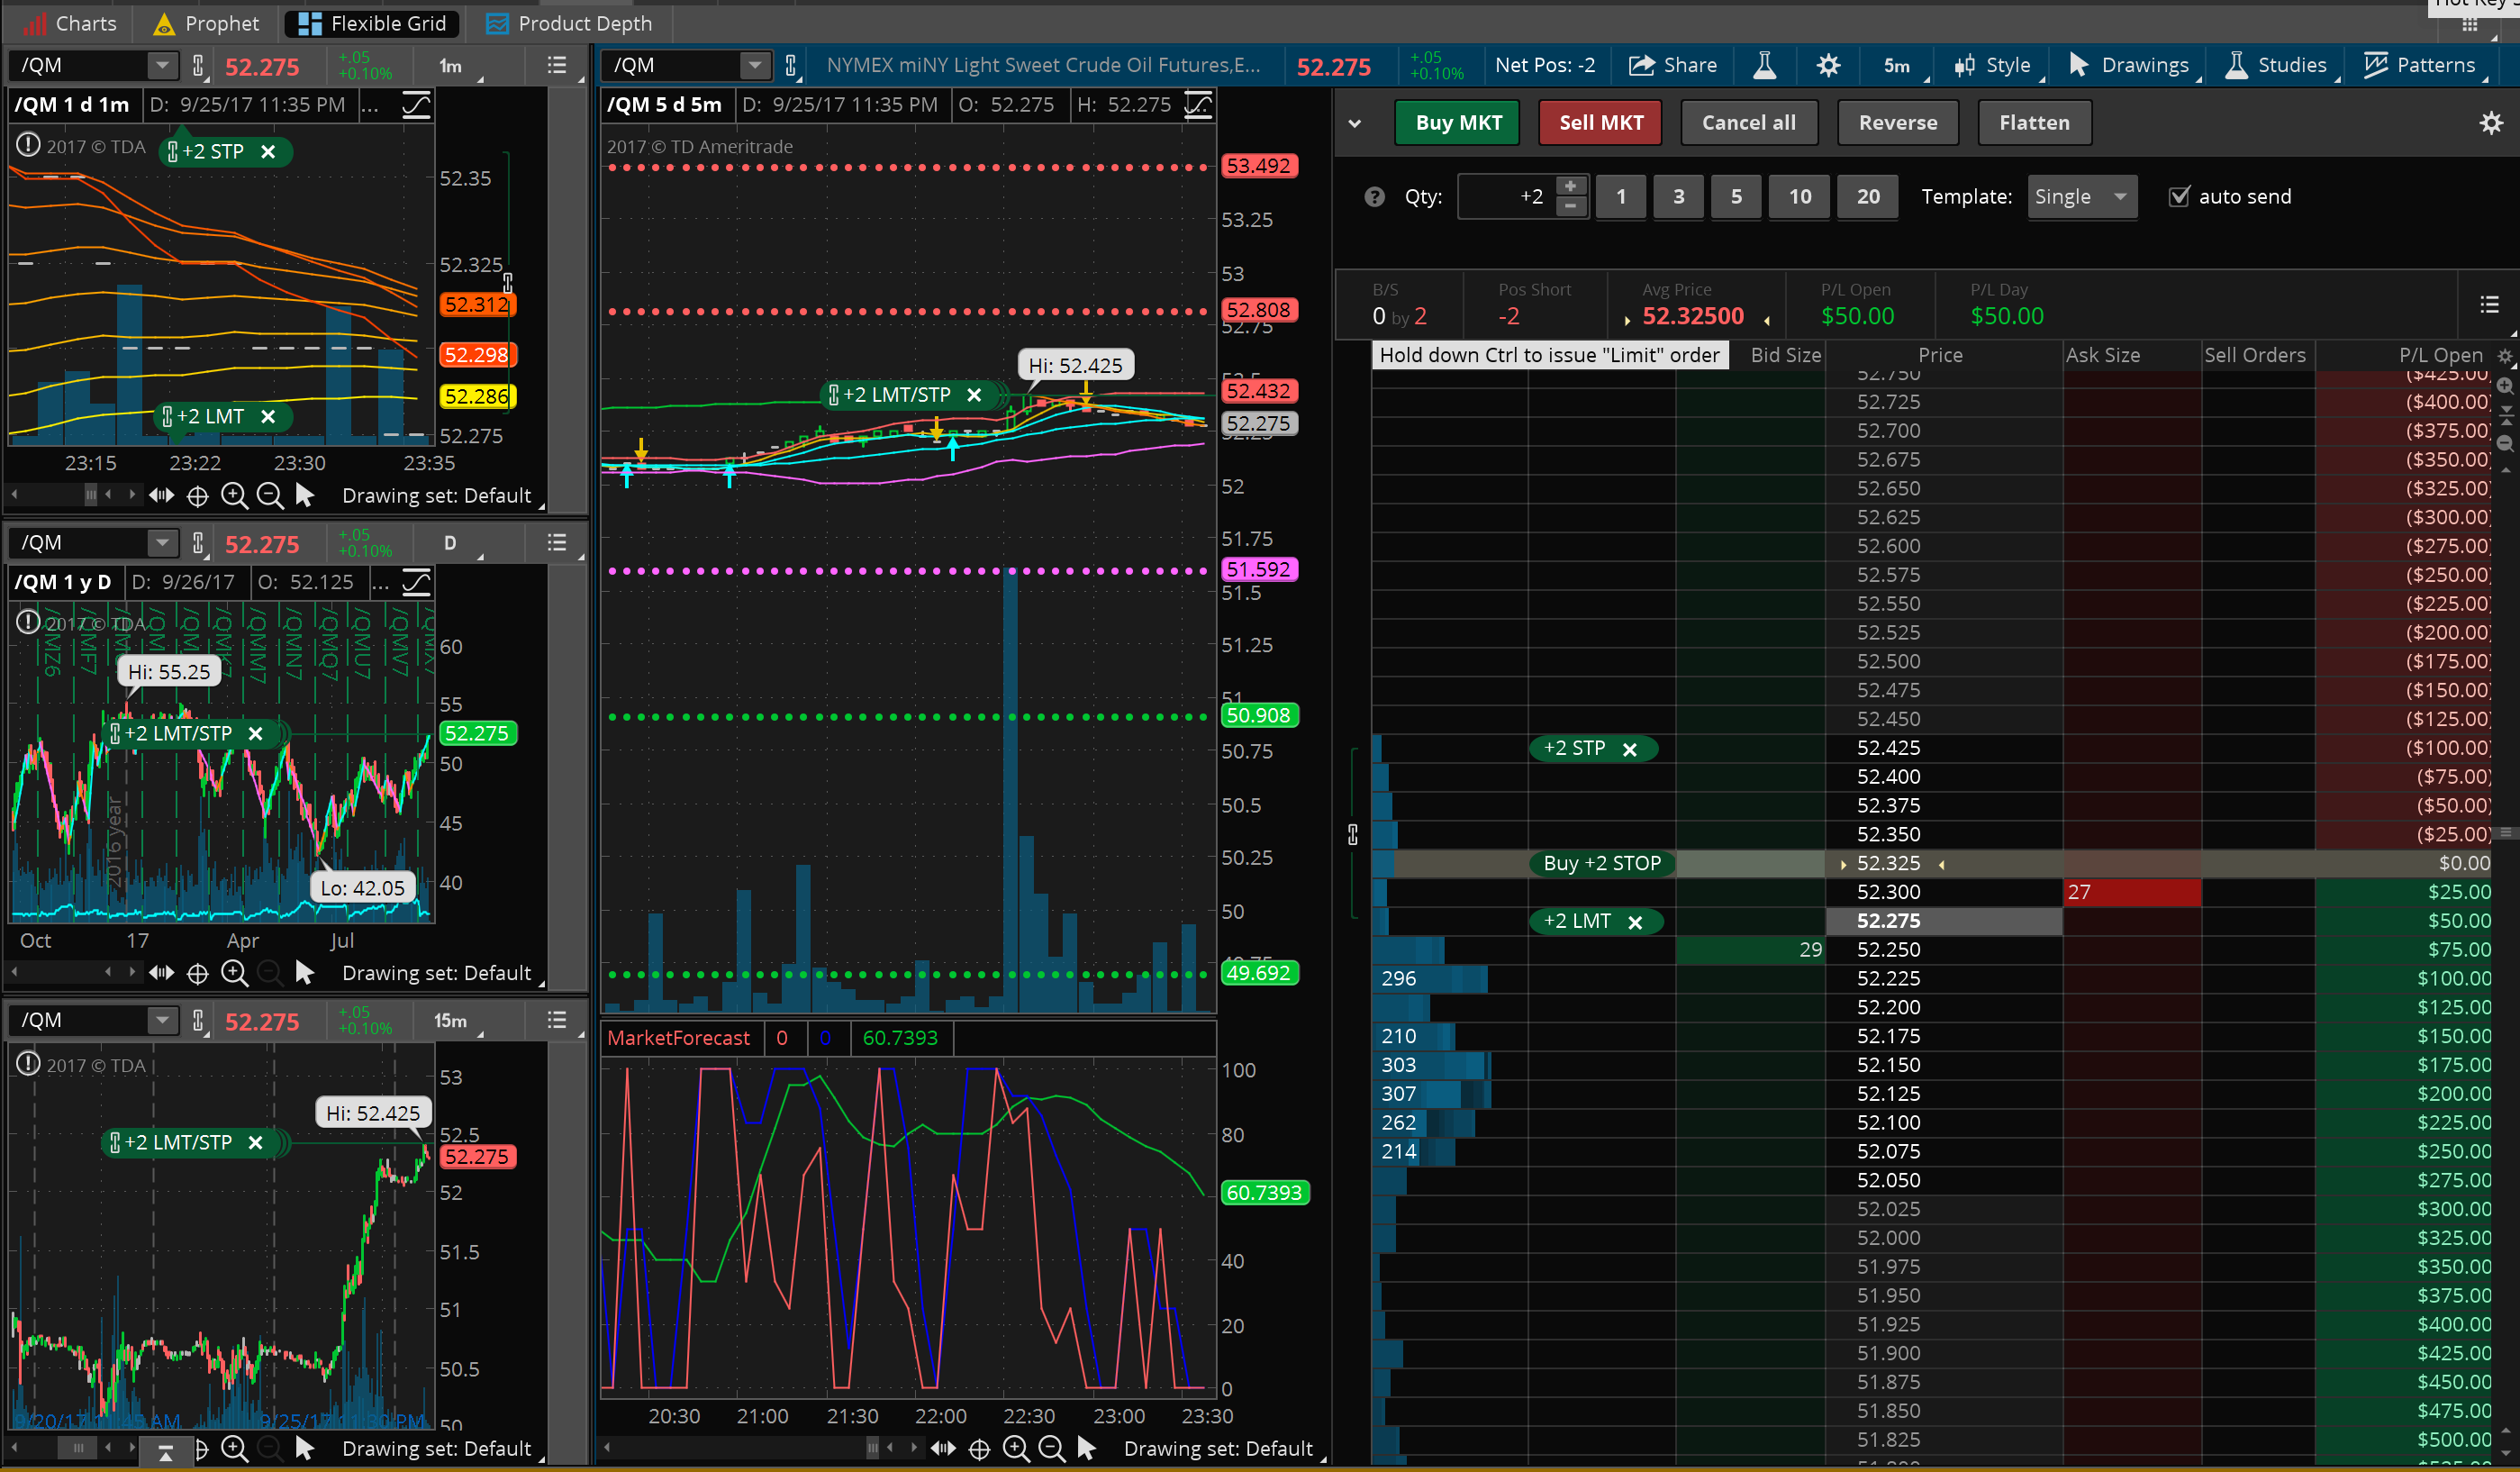This screenshot has height=1472, width=2520.
Task: Zoom in on the 5m chart
Action: tap(1015, 1448)
